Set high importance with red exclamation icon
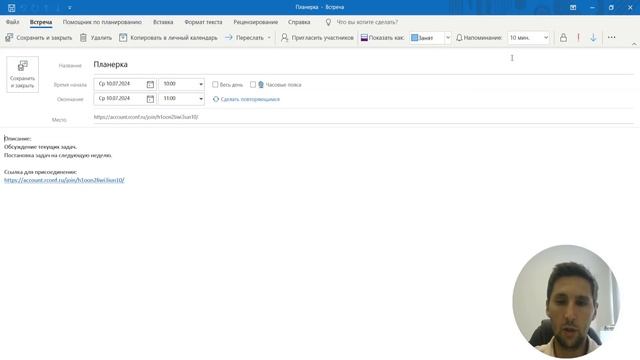The height and width of the screenshot is (360, 640). point(578,38)
